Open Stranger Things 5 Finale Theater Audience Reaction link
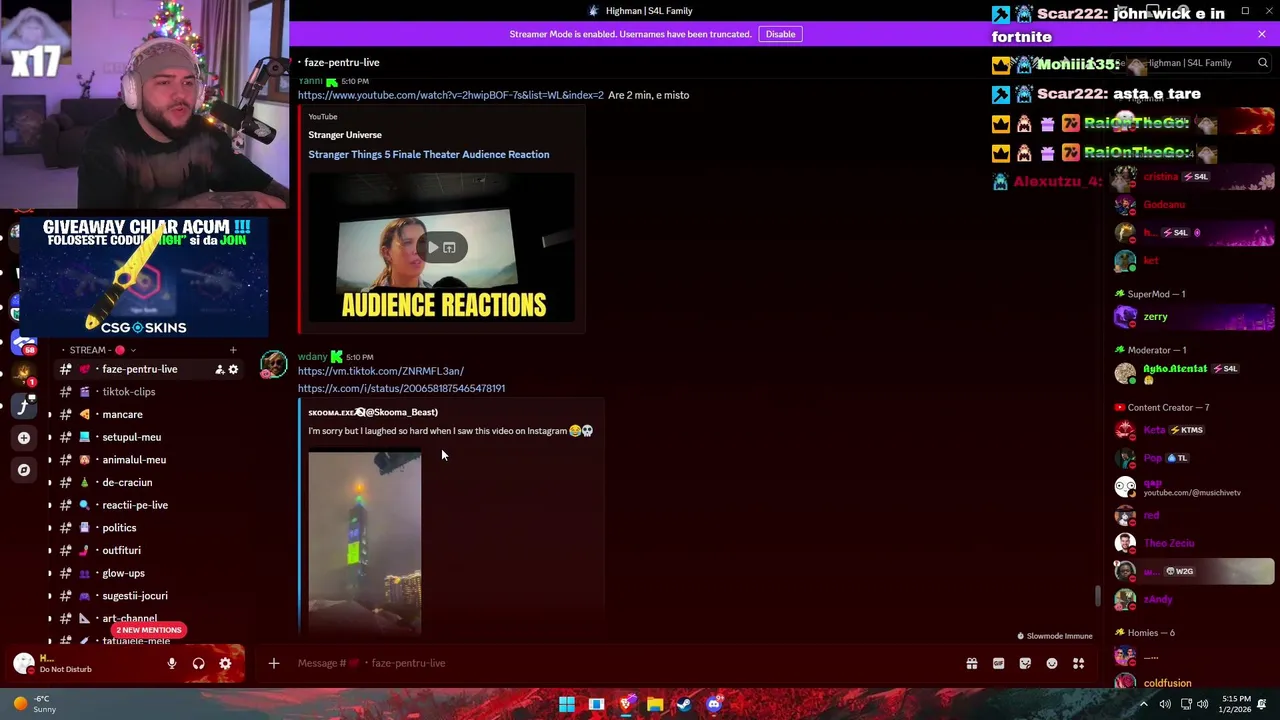The height and width of the screenshot is (720, 1280). 428,154
